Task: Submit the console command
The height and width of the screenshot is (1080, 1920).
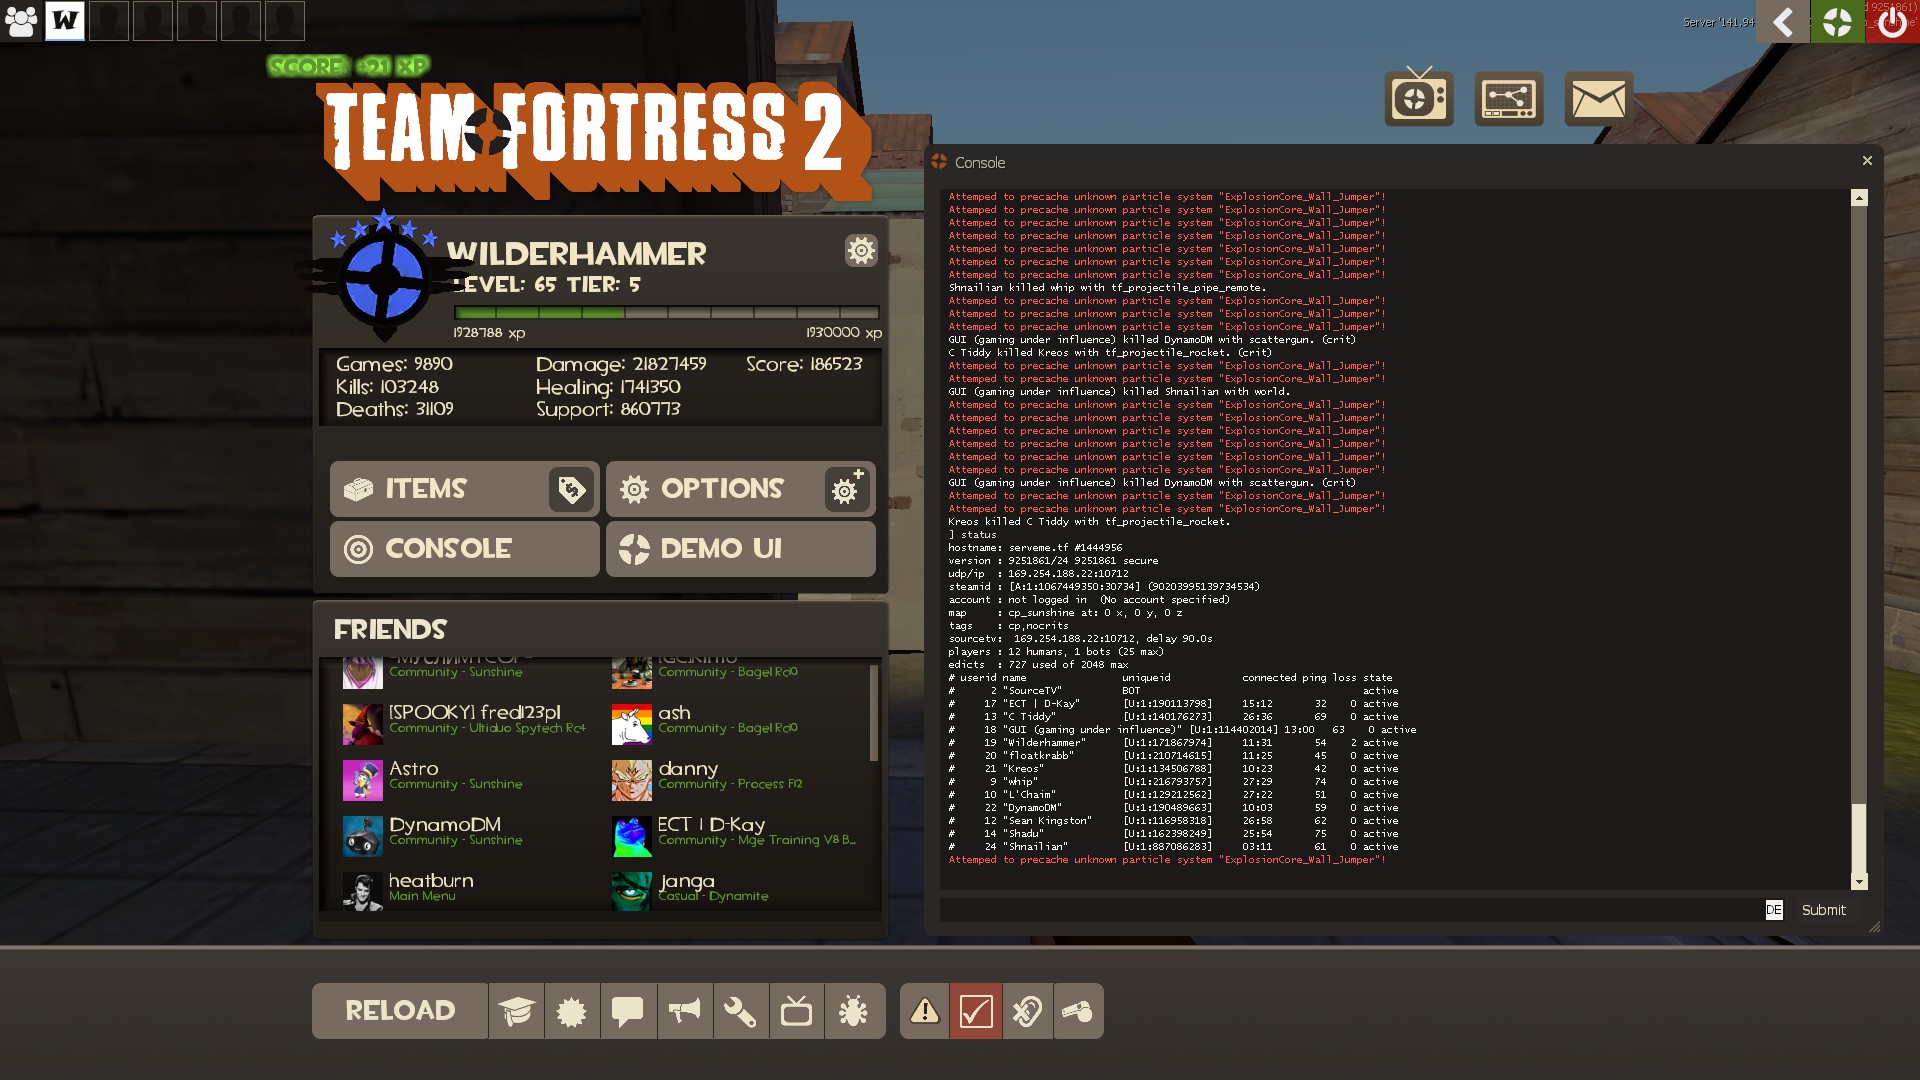Action: pos(1823,910)
